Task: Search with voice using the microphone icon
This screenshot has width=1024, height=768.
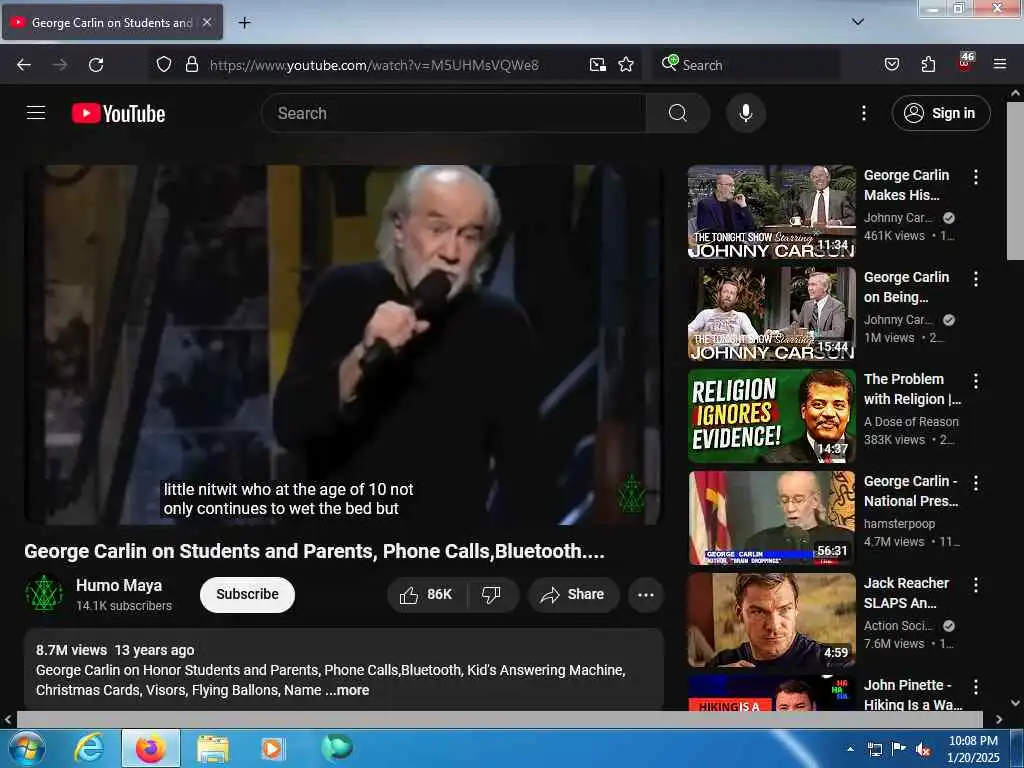Action: click(x=746, y=114)
